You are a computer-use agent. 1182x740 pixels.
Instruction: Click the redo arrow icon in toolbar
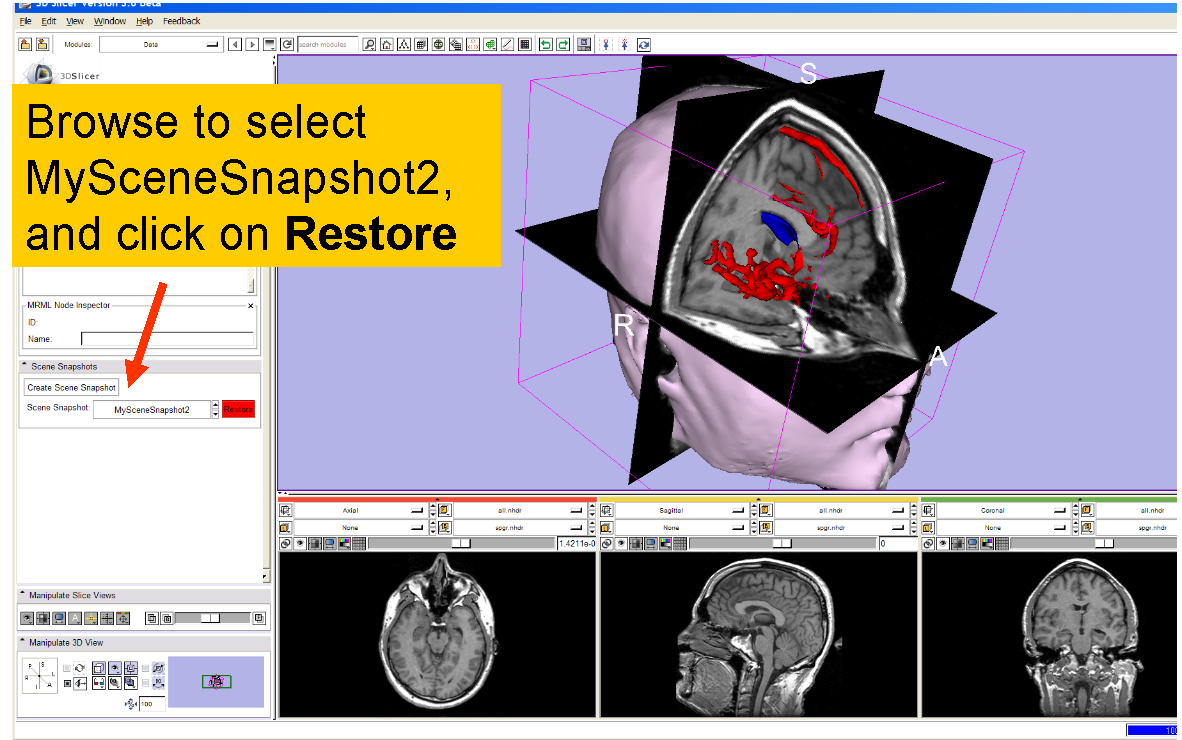563,44
